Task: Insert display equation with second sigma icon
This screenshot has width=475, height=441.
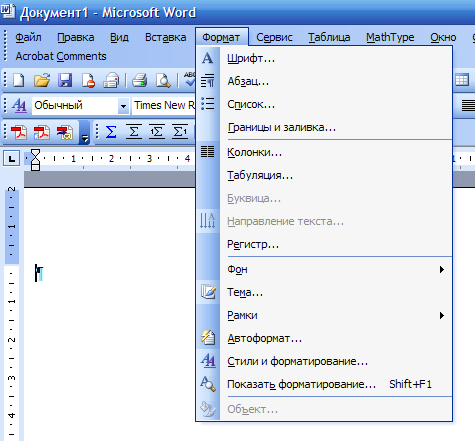Action: (x=134, y=132)
